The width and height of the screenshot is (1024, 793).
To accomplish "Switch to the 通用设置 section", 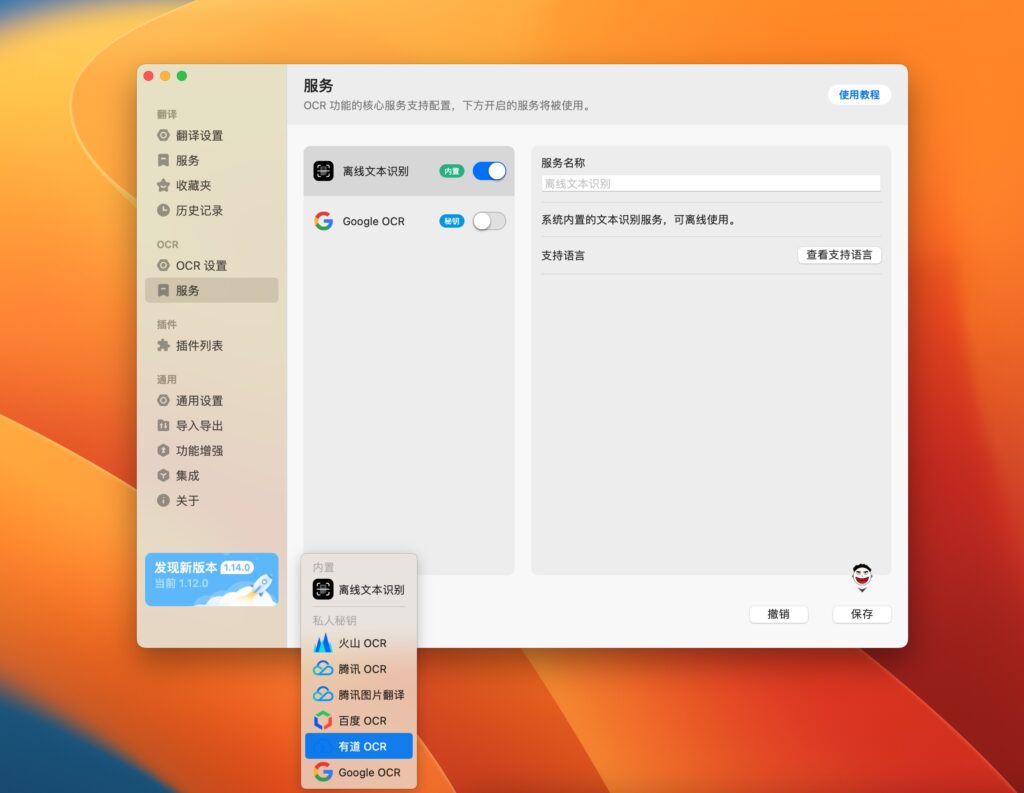I will coord(196,400).
